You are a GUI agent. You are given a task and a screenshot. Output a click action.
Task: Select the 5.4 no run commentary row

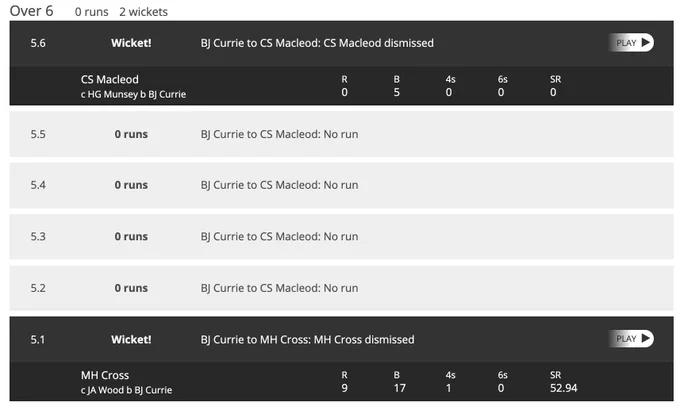tap(341, 185)
